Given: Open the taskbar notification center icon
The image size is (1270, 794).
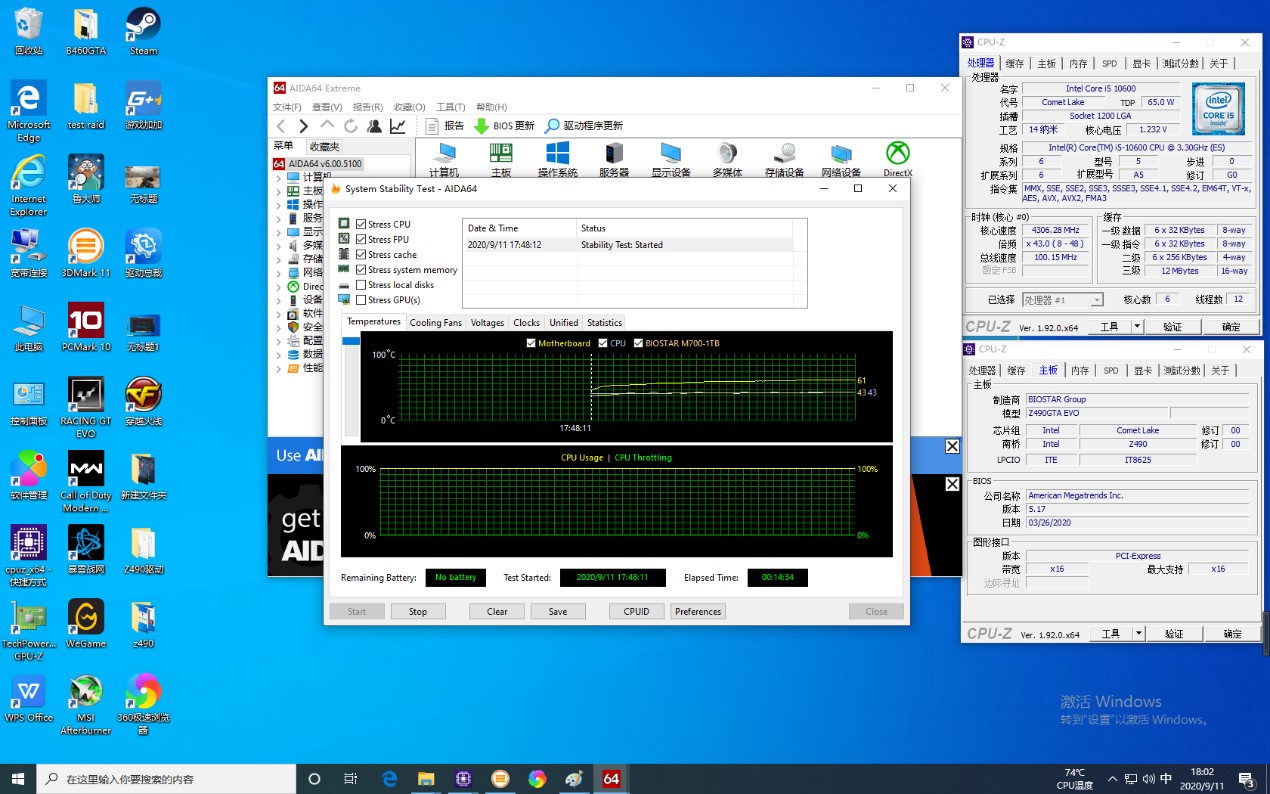Looking at the screenshot, I should coord(1247,779).
